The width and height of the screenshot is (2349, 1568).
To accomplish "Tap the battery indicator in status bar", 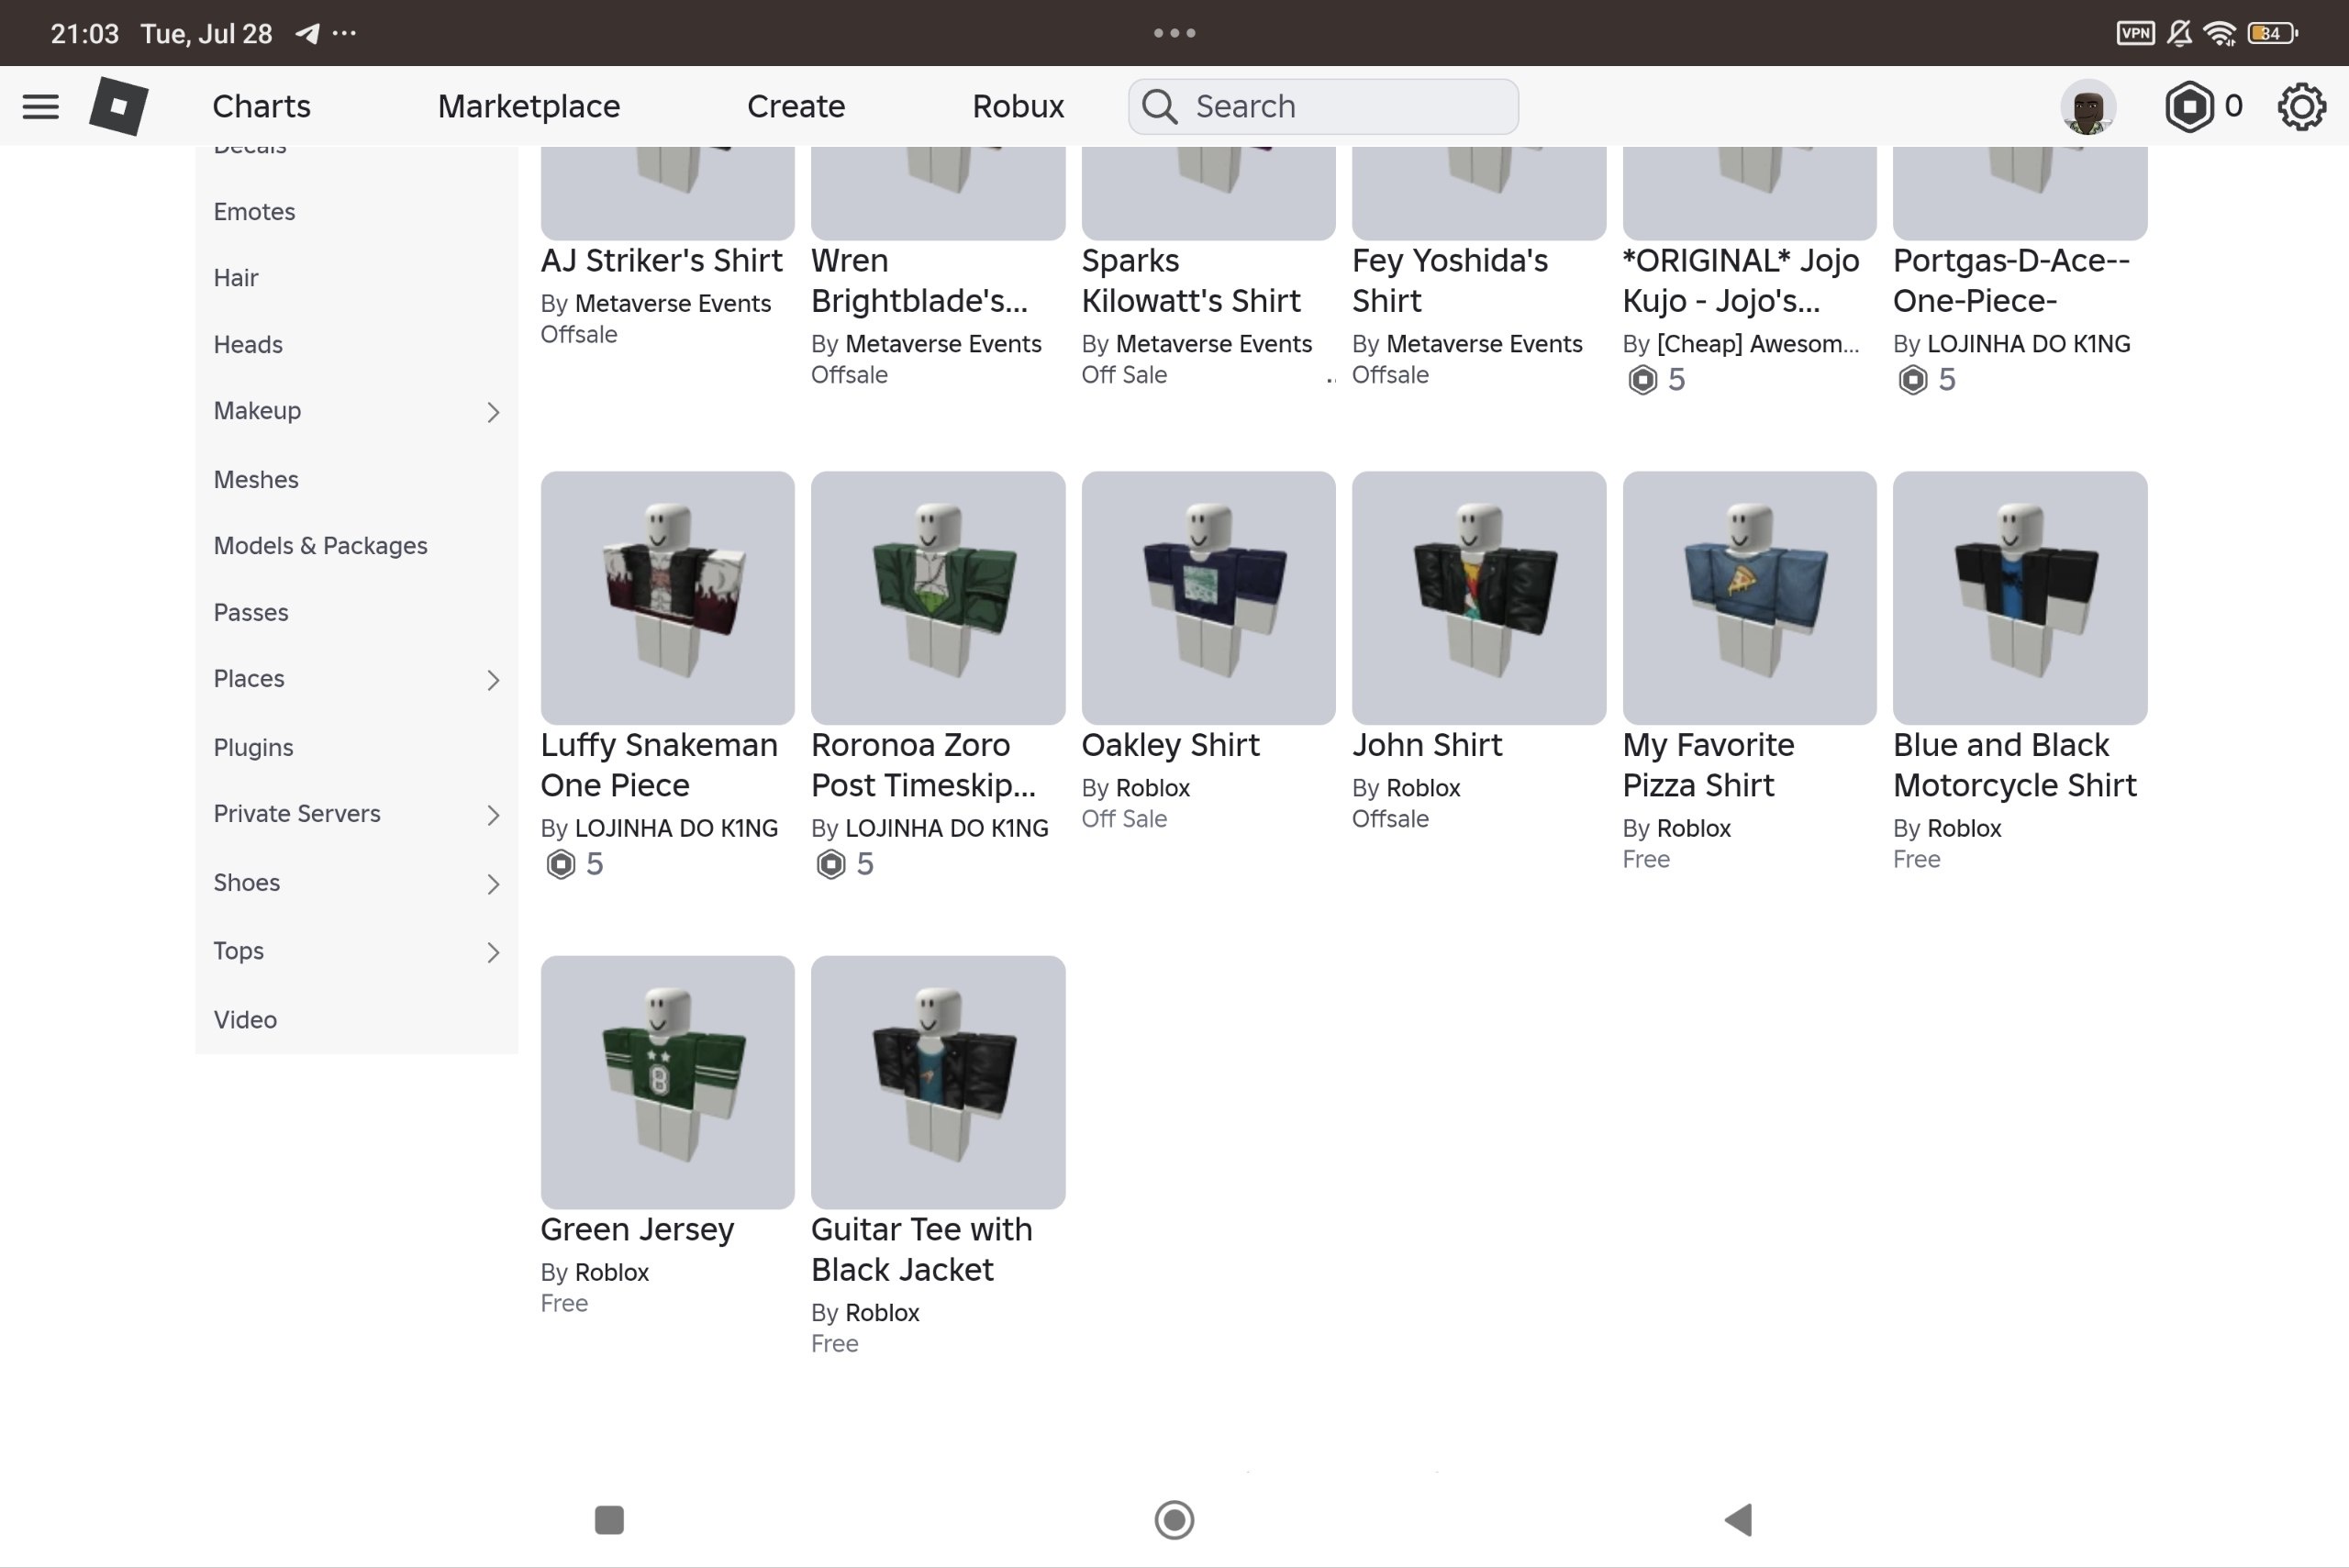I will point(2273,33).
